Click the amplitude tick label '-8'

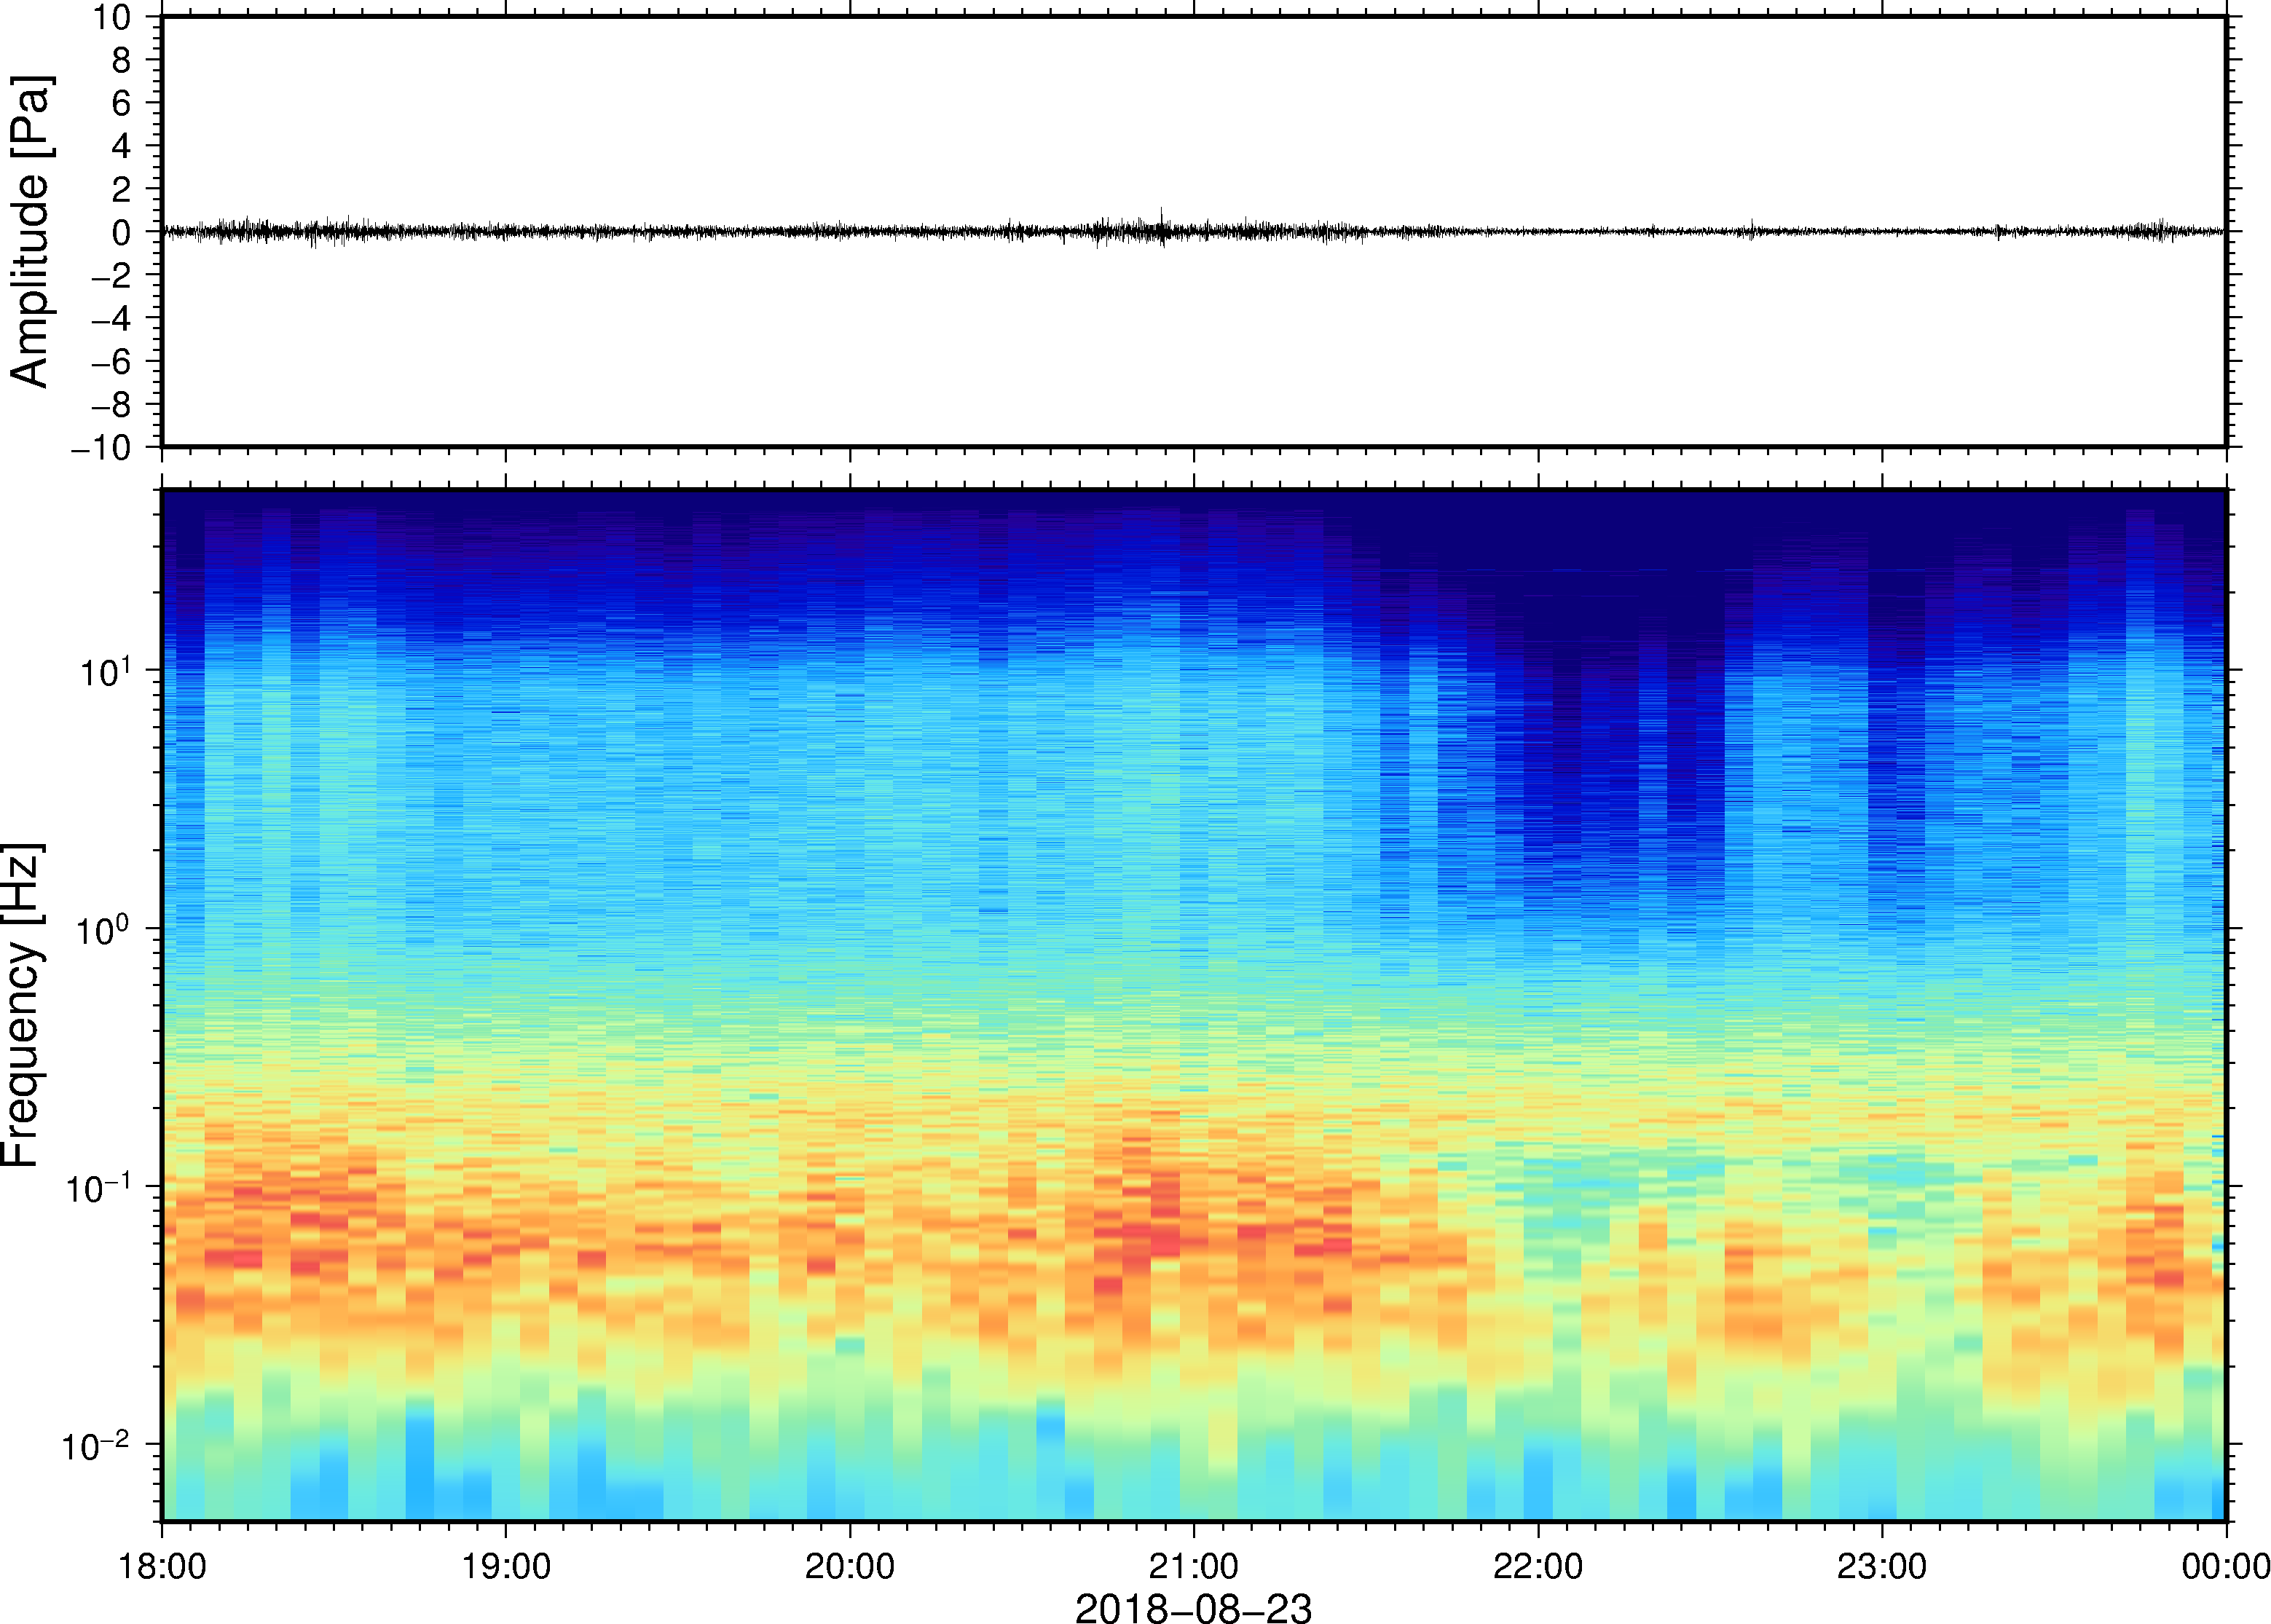coord(112,404)
